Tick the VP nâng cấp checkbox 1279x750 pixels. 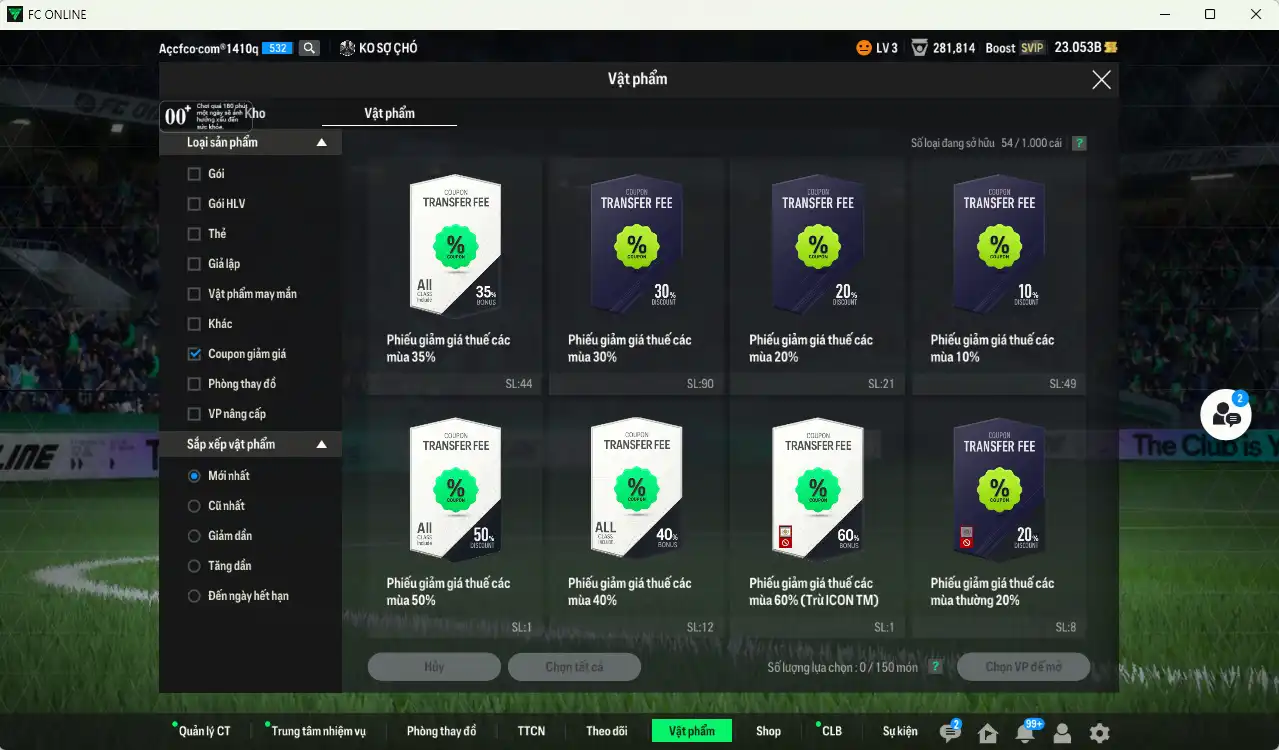(194, 414)
